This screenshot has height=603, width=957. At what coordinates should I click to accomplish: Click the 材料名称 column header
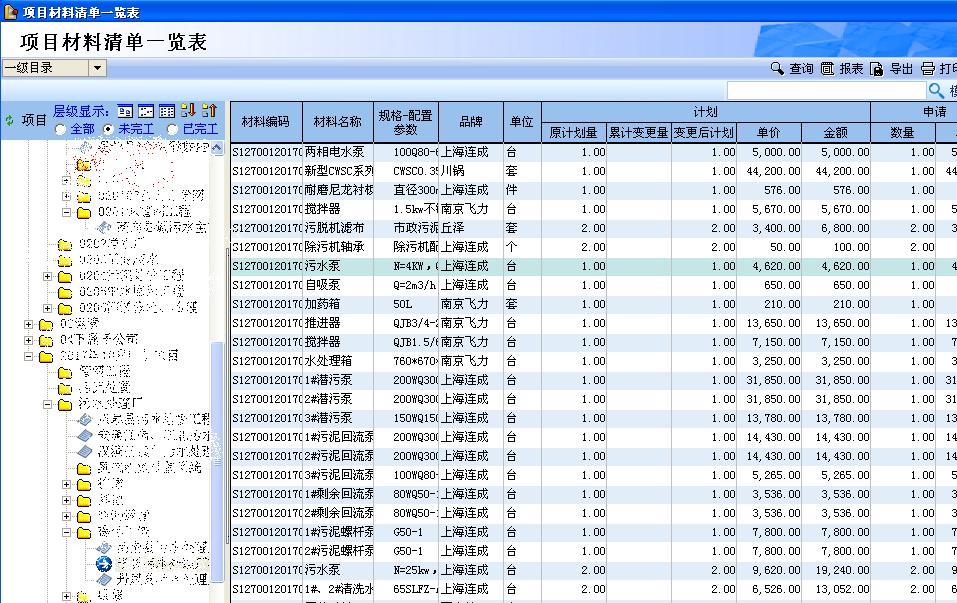tap(337, 122)
